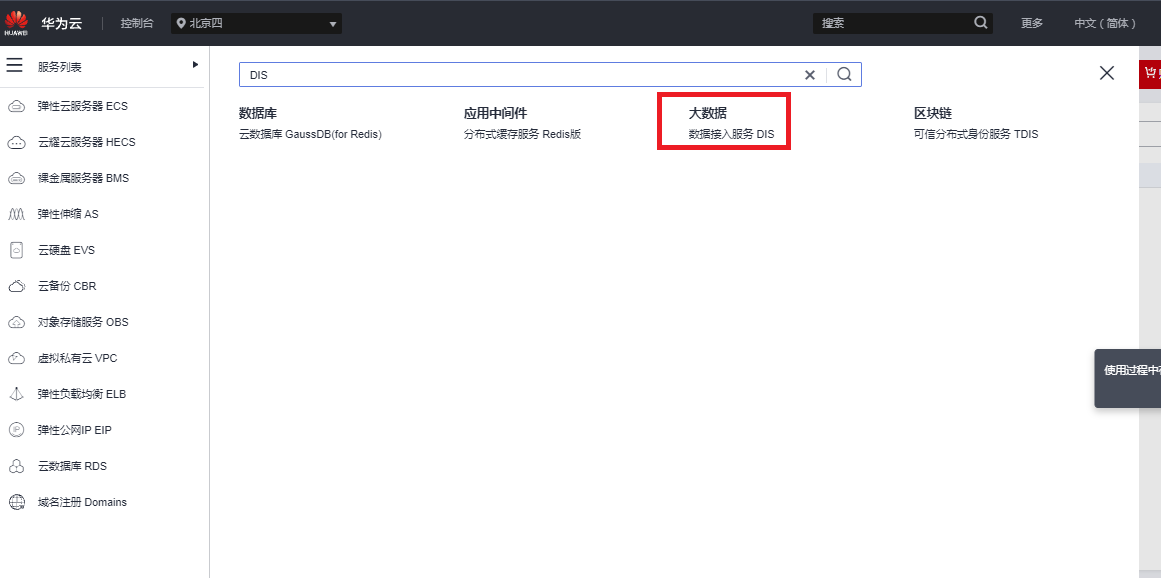The height and width of the screenshot is (578, 1161).
Task: Select 裸金属服务器 BMS in sidebar
Action: coord(83,178)
